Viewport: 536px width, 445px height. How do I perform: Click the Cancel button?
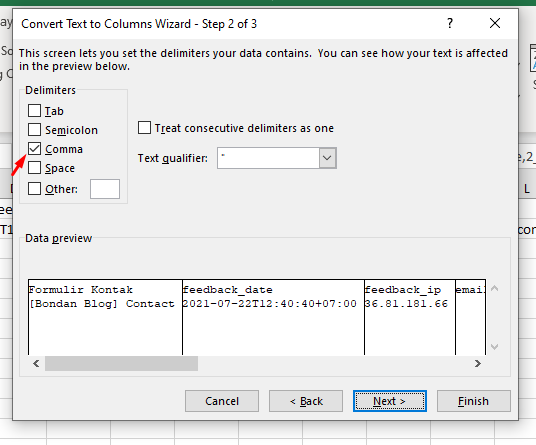point(222,401)
